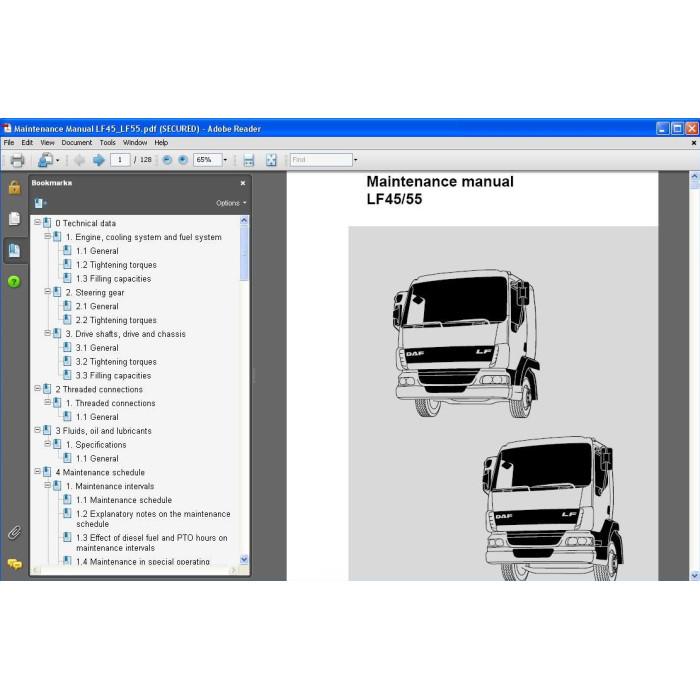This screenshot has height=700, width=700.
Task: Click the Adobe PDF title bar icon
Action: 7,129
